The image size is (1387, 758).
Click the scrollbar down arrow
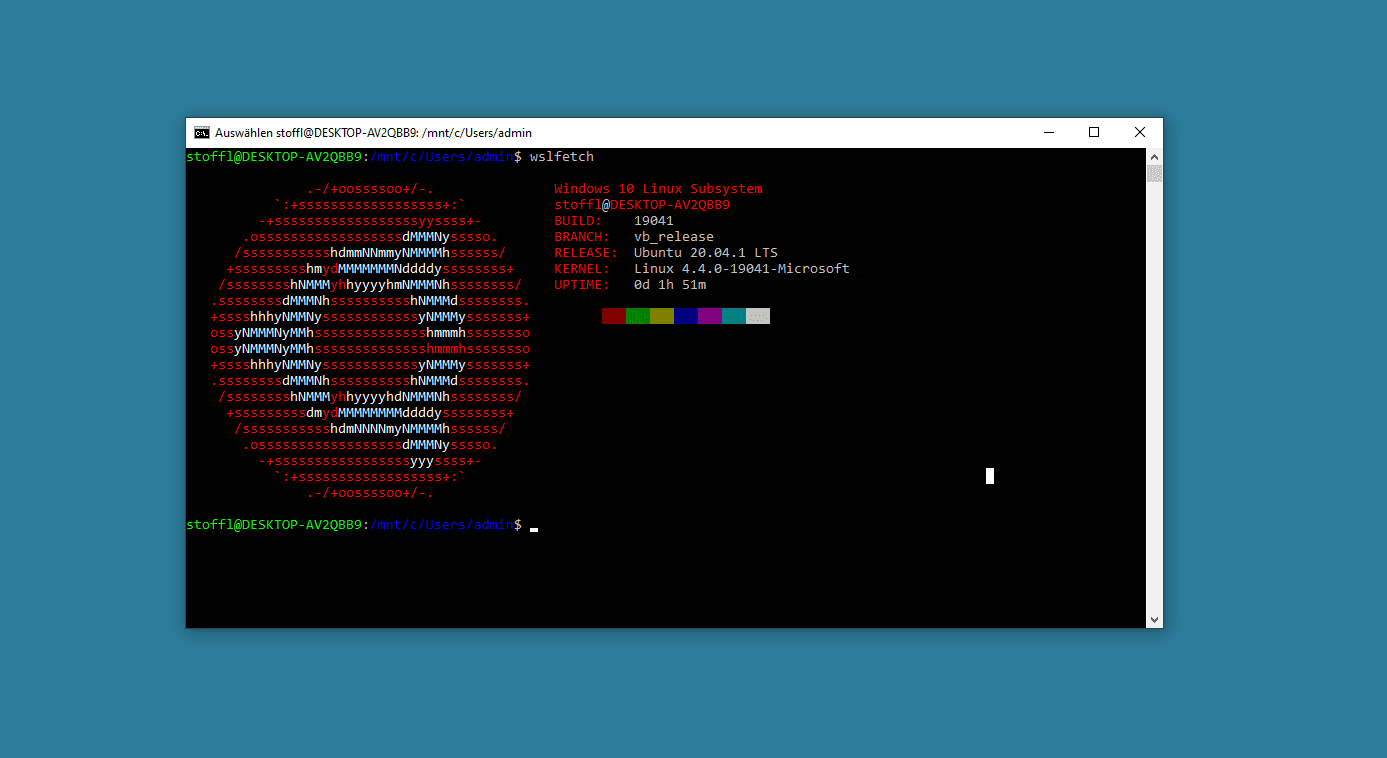[x=1154, y=619]
